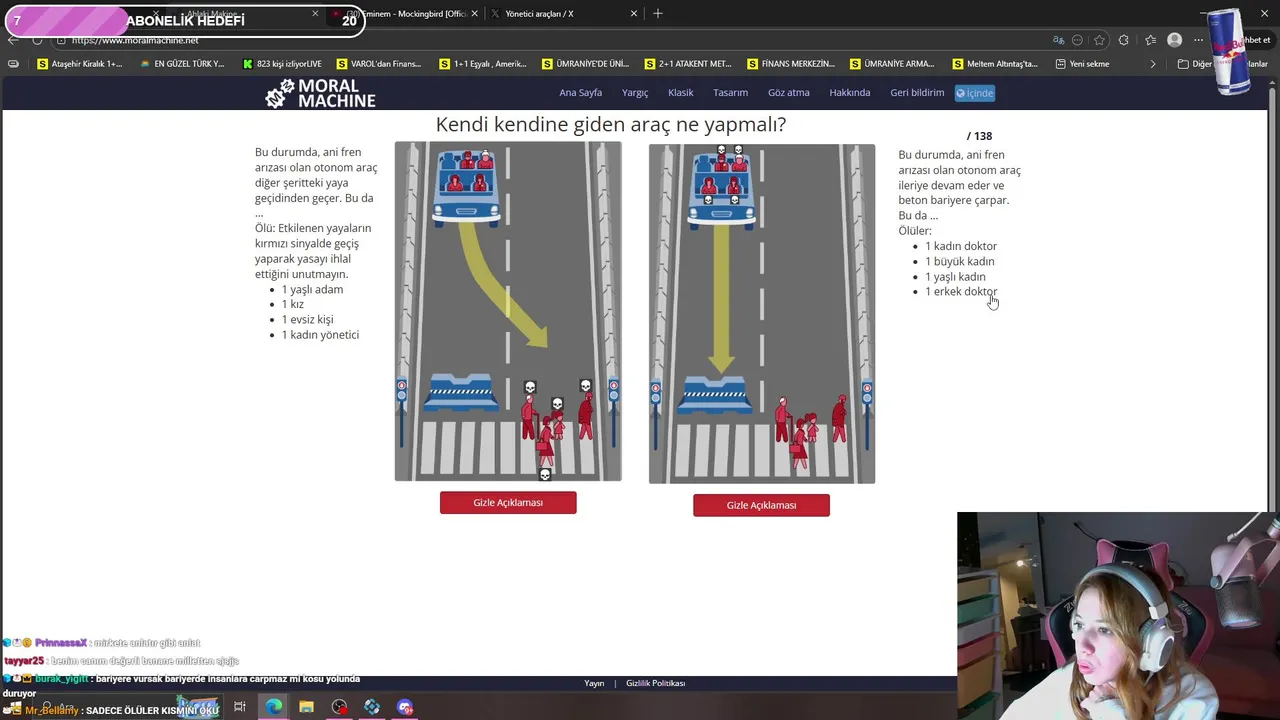
Task: Click list item '1 kız'
Action: (x=292, y=304)
